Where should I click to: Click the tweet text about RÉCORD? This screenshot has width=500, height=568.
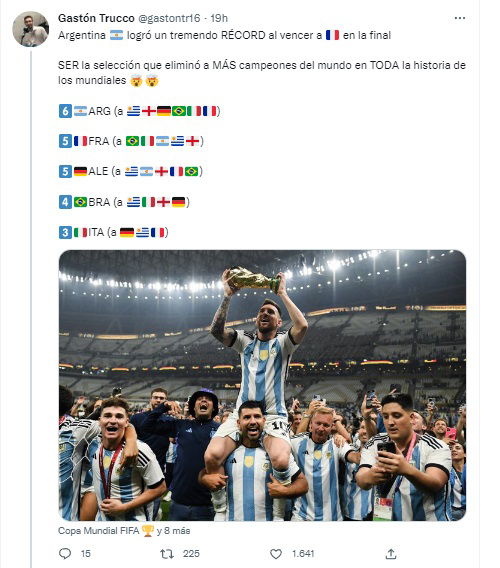[225, 35]
